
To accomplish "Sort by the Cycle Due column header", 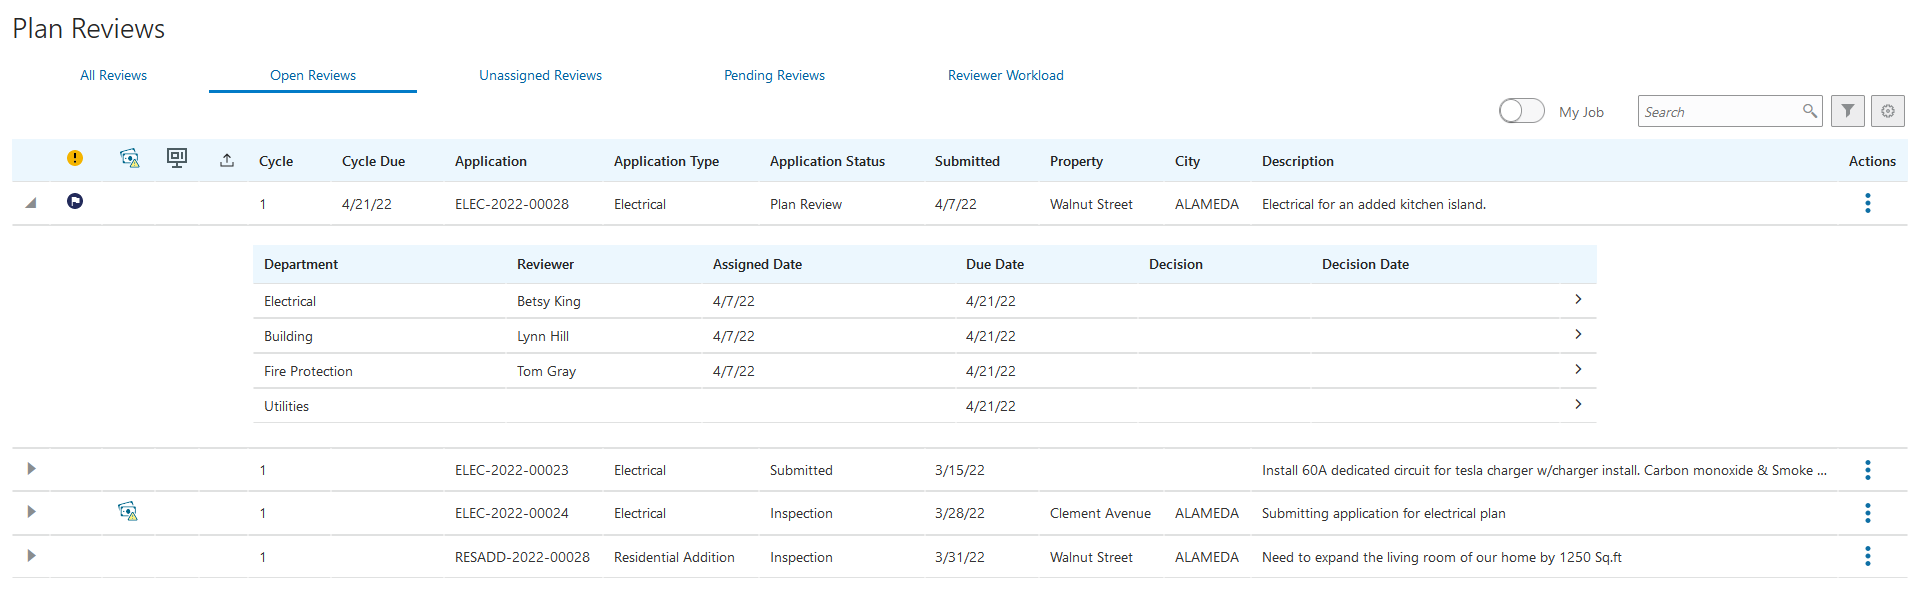I will tap(373, 161).
